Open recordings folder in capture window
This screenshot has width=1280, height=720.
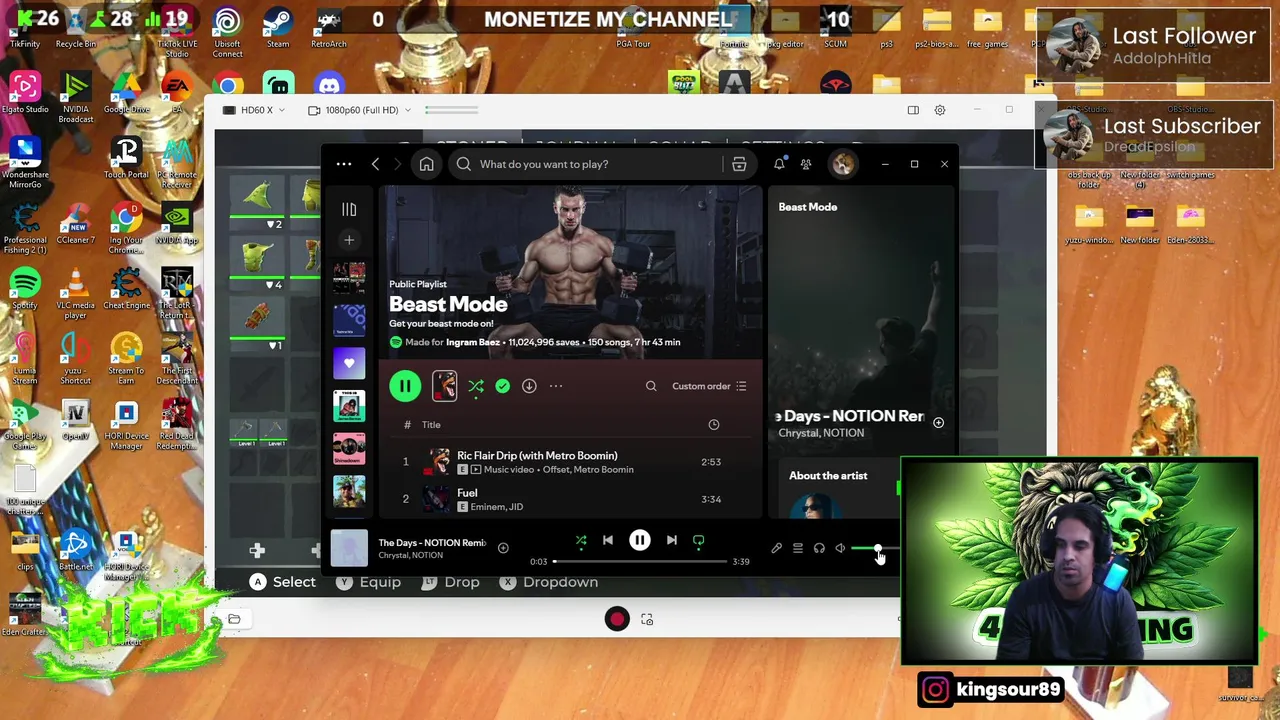(234, 619)
